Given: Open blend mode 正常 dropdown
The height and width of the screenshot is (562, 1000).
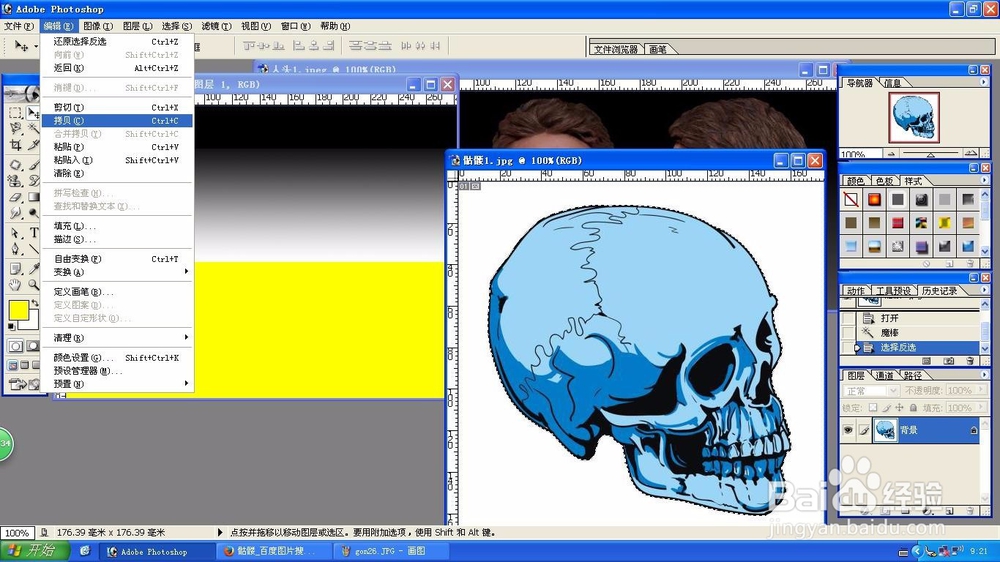Looking at the screenshot, I should [893, 391].
